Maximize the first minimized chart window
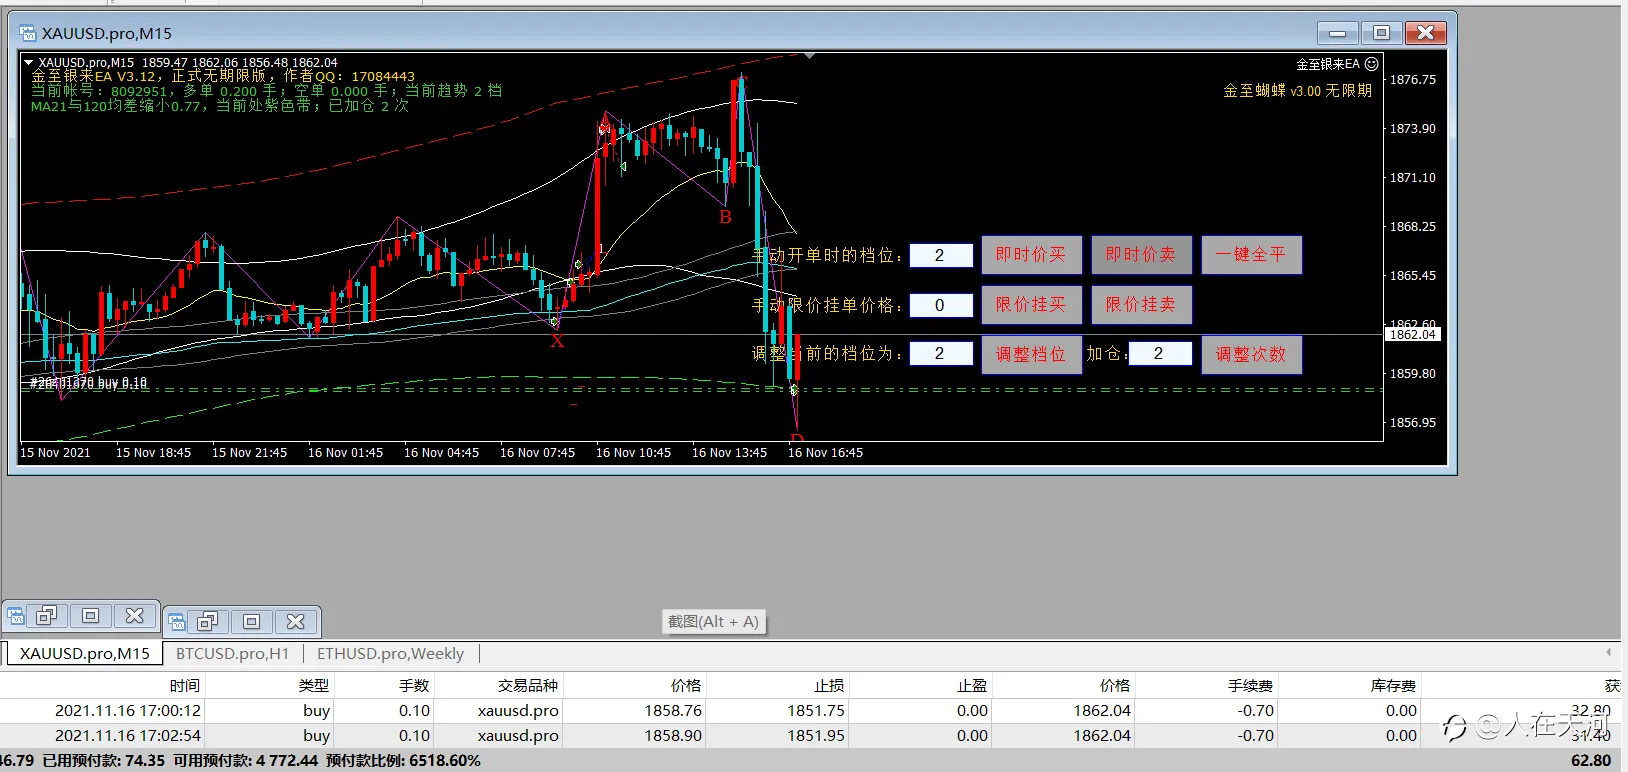This screenshot has height=772, width=1628. click(90, 616)
